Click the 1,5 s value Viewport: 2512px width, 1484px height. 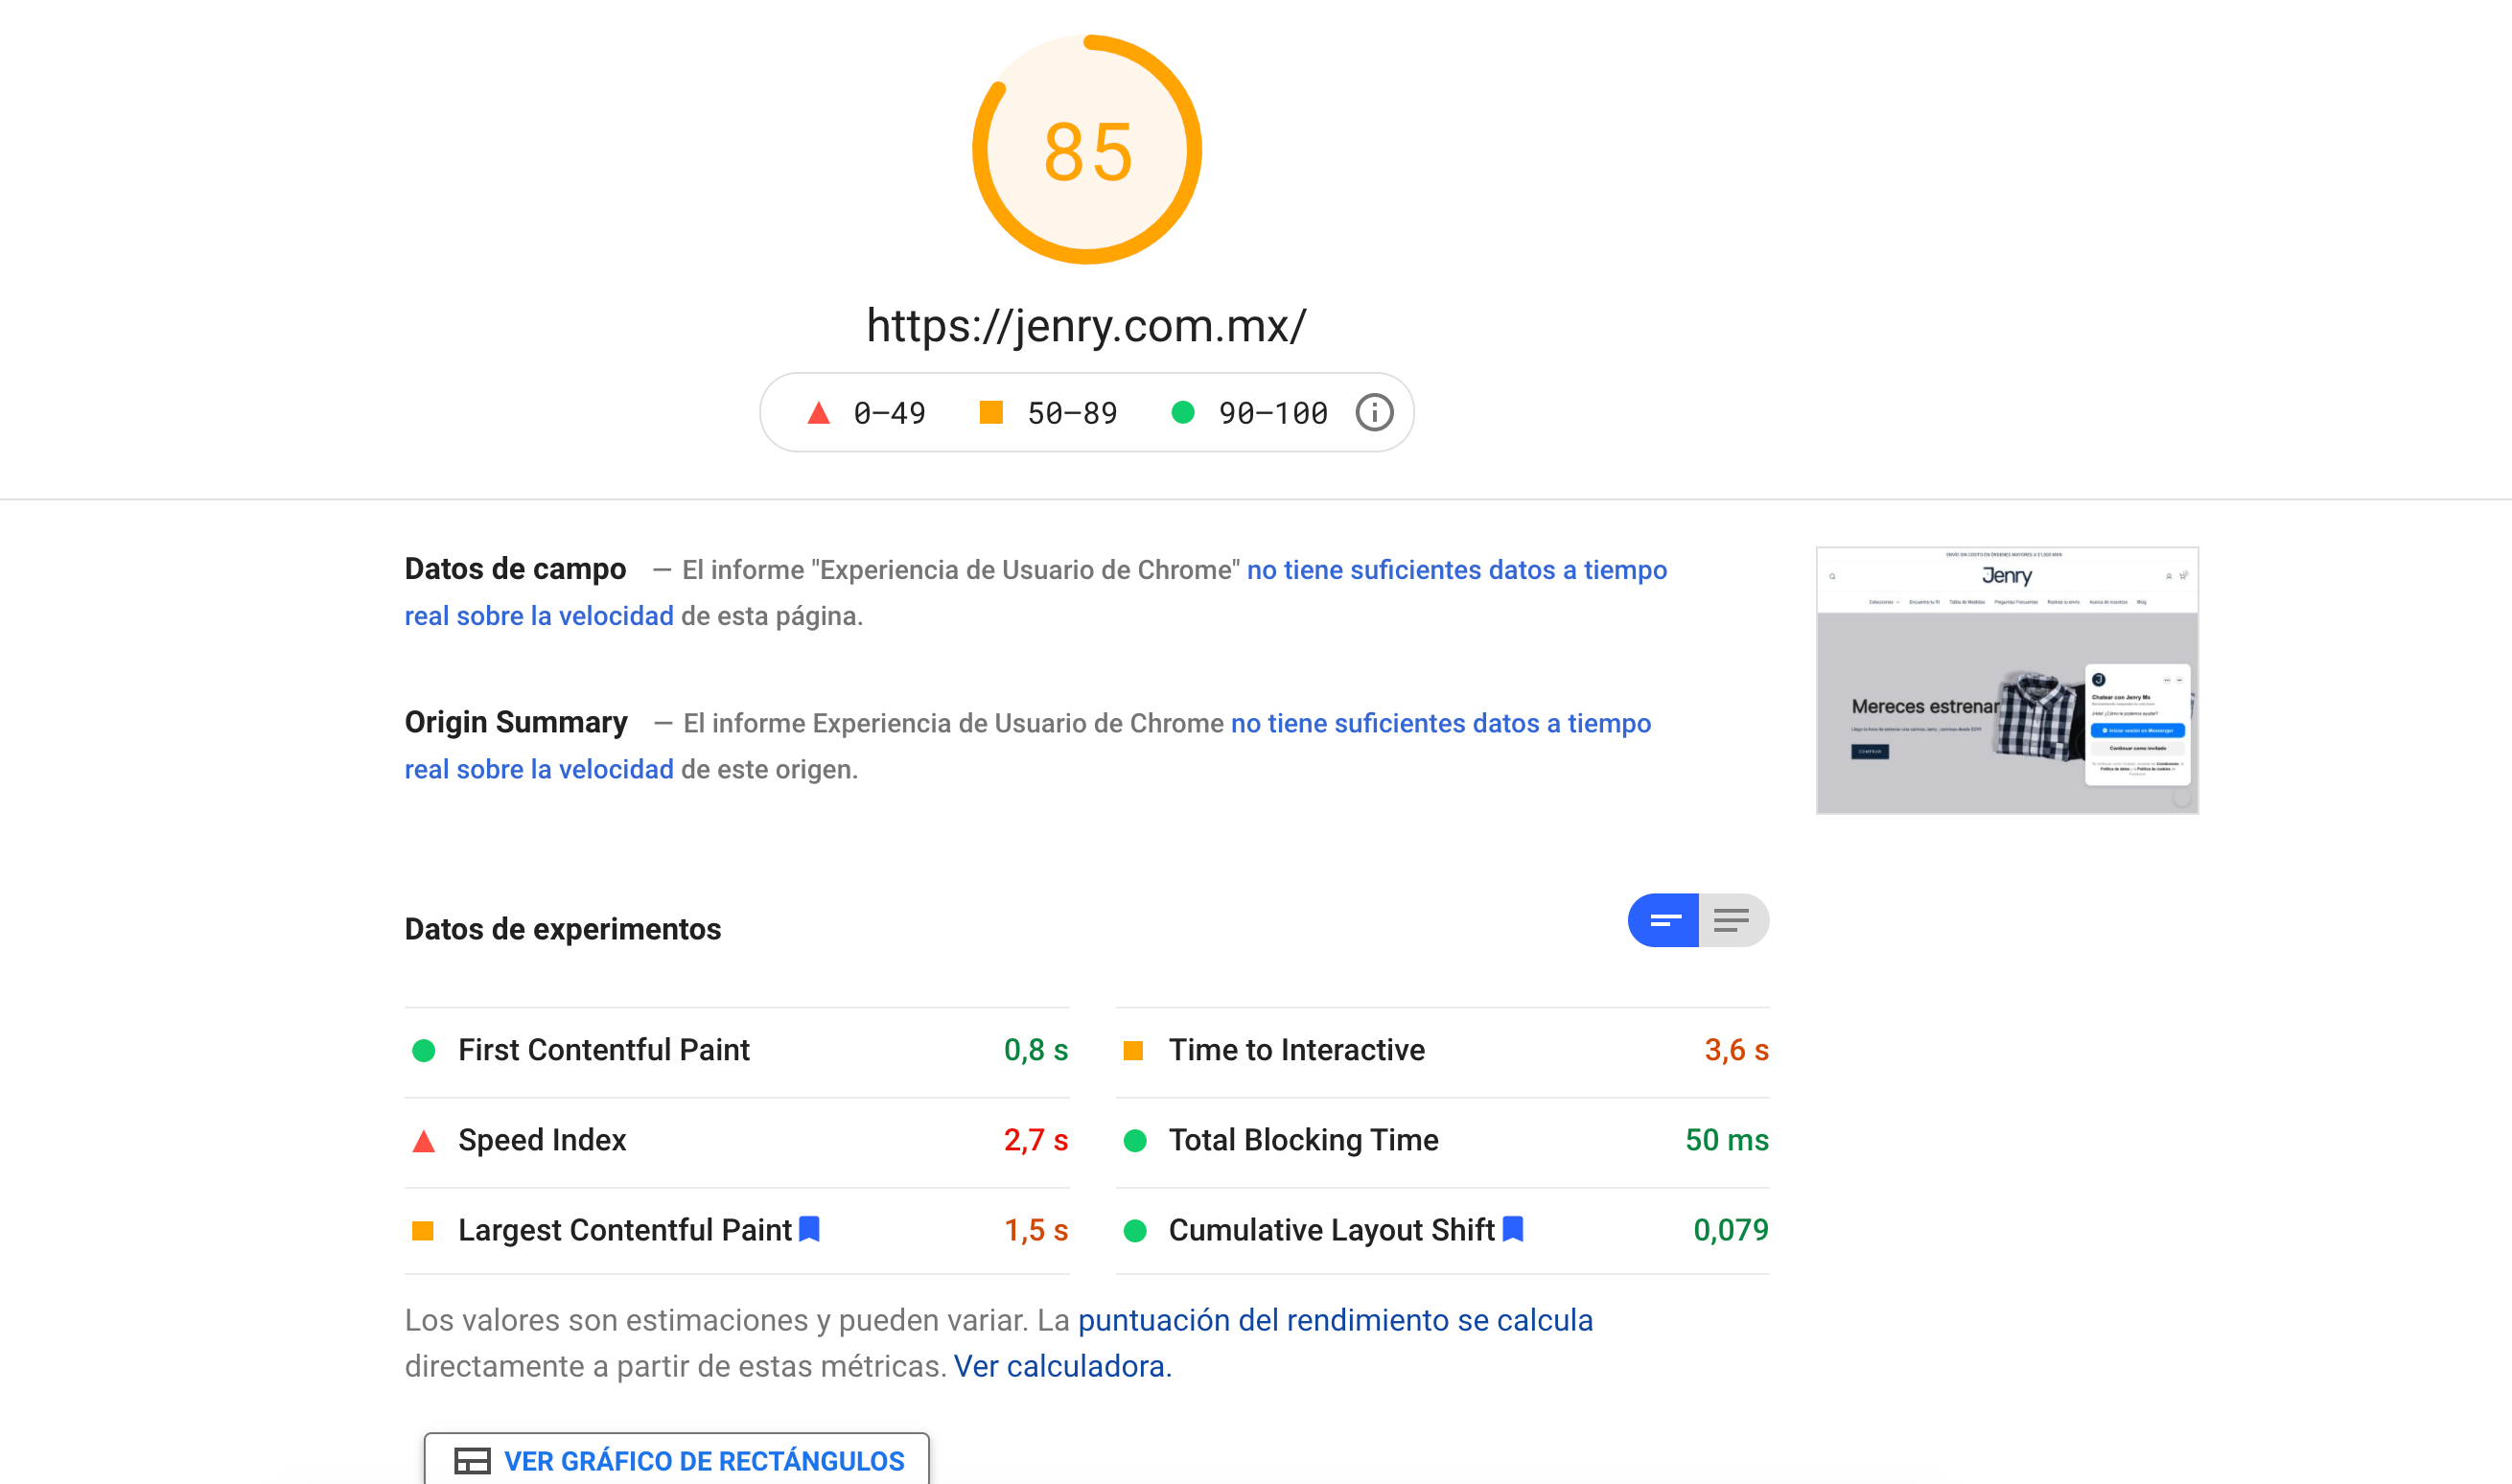1036,1230
